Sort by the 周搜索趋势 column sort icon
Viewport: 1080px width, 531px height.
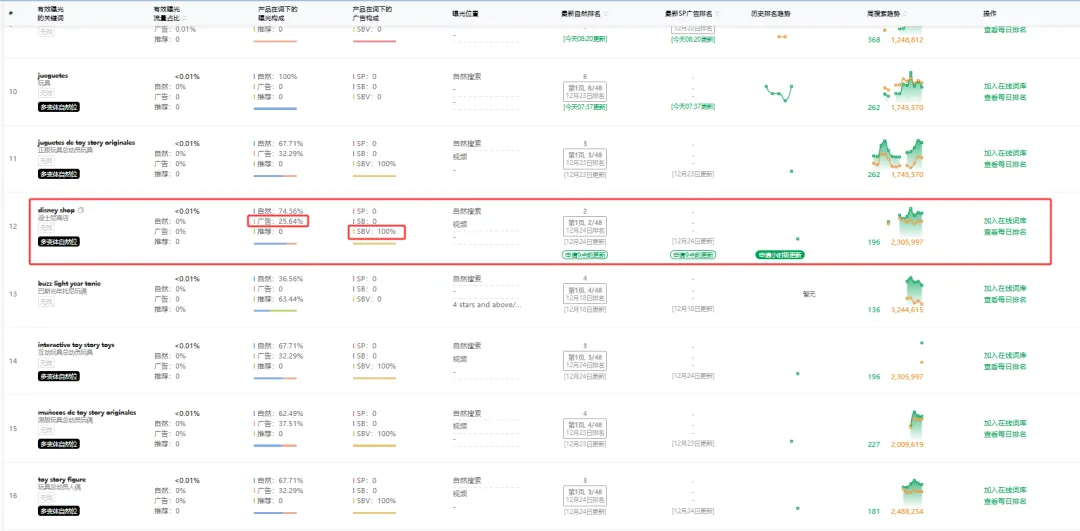pyautogui.click(x=904, y=14)
